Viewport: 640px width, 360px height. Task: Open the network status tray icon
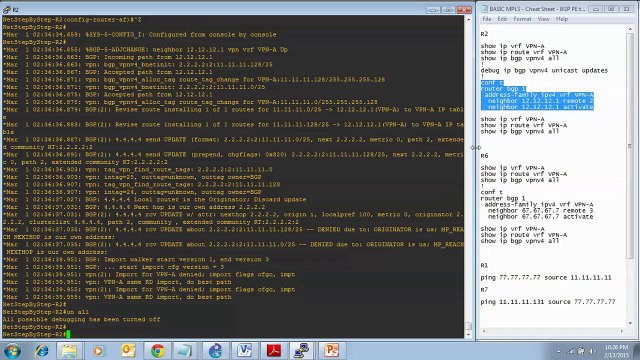coord(571,351)
